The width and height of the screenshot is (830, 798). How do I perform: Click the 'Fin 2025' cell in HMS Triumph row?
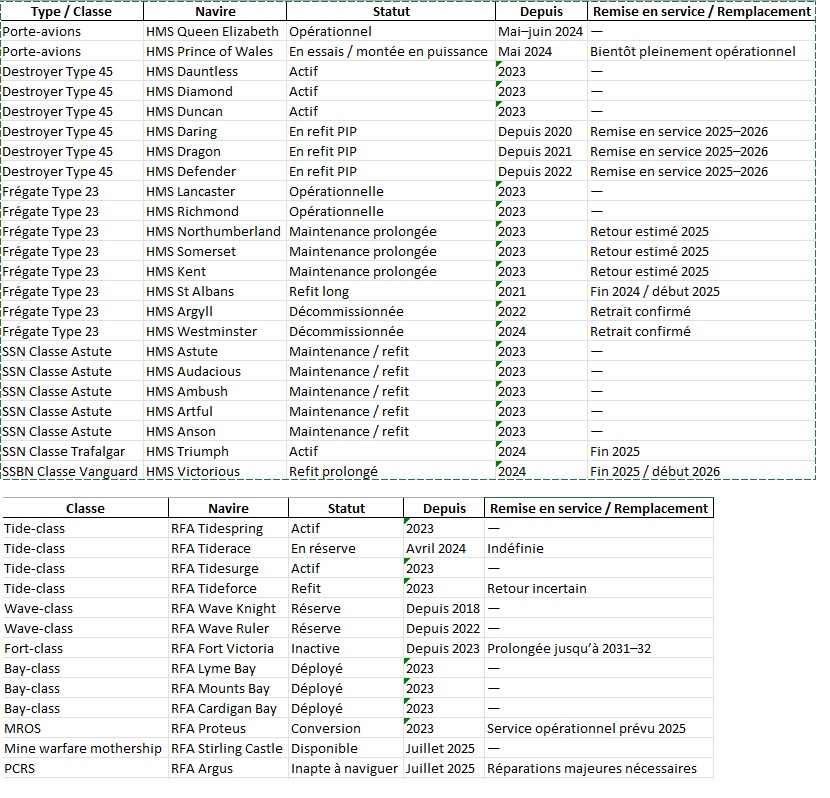point(701,452)
